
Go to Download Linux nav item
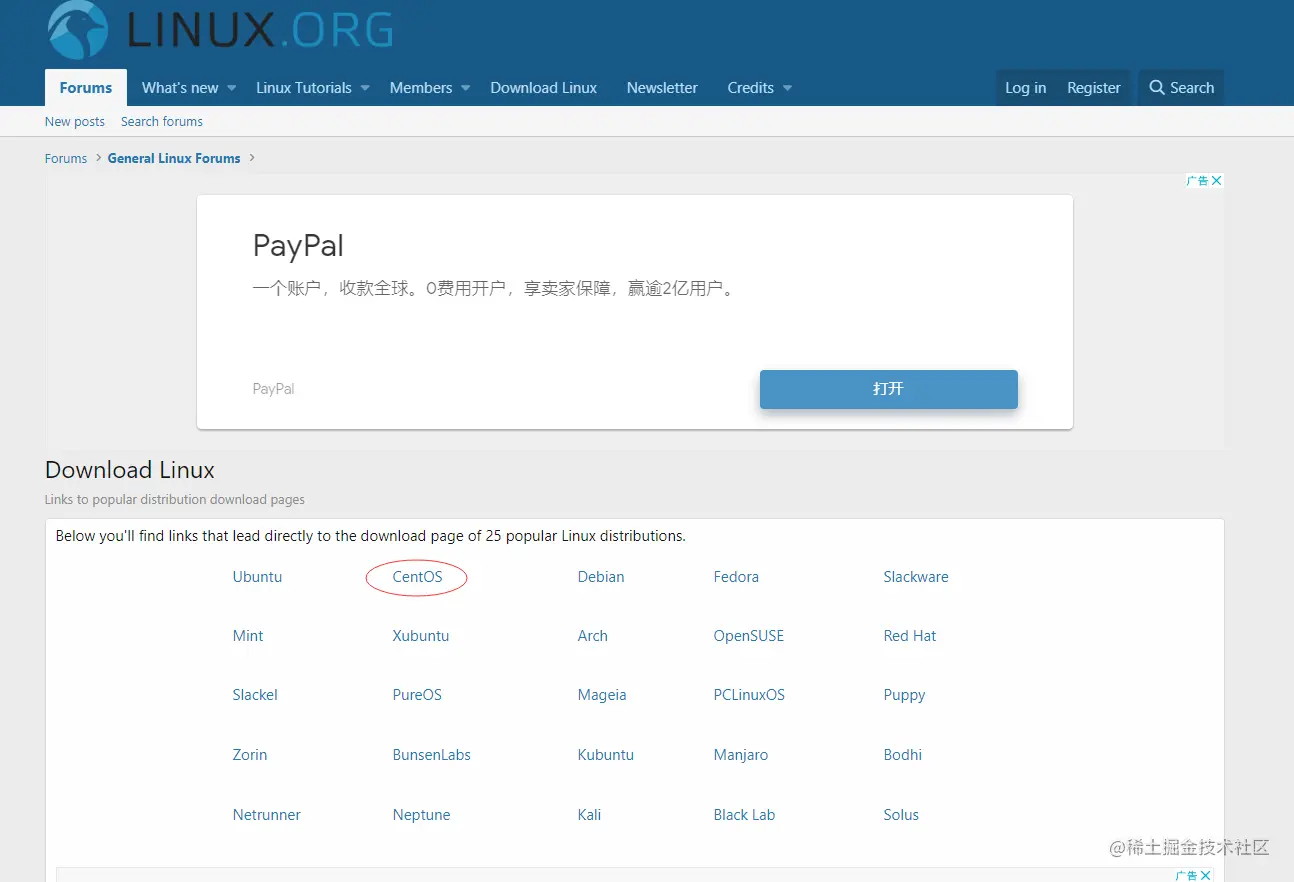pos(544,88)
